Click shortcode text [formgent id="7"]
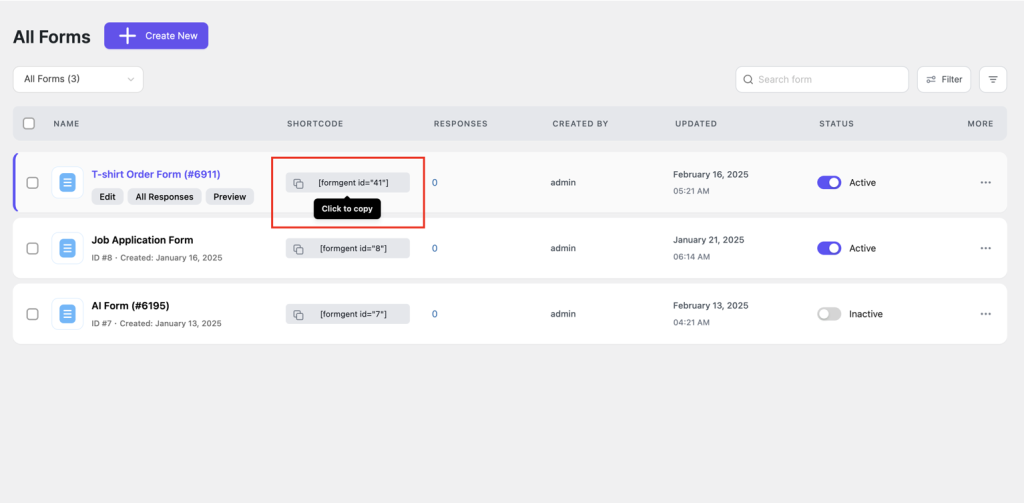The width and height of the screenshot is (1024, 503). [353, 314]
